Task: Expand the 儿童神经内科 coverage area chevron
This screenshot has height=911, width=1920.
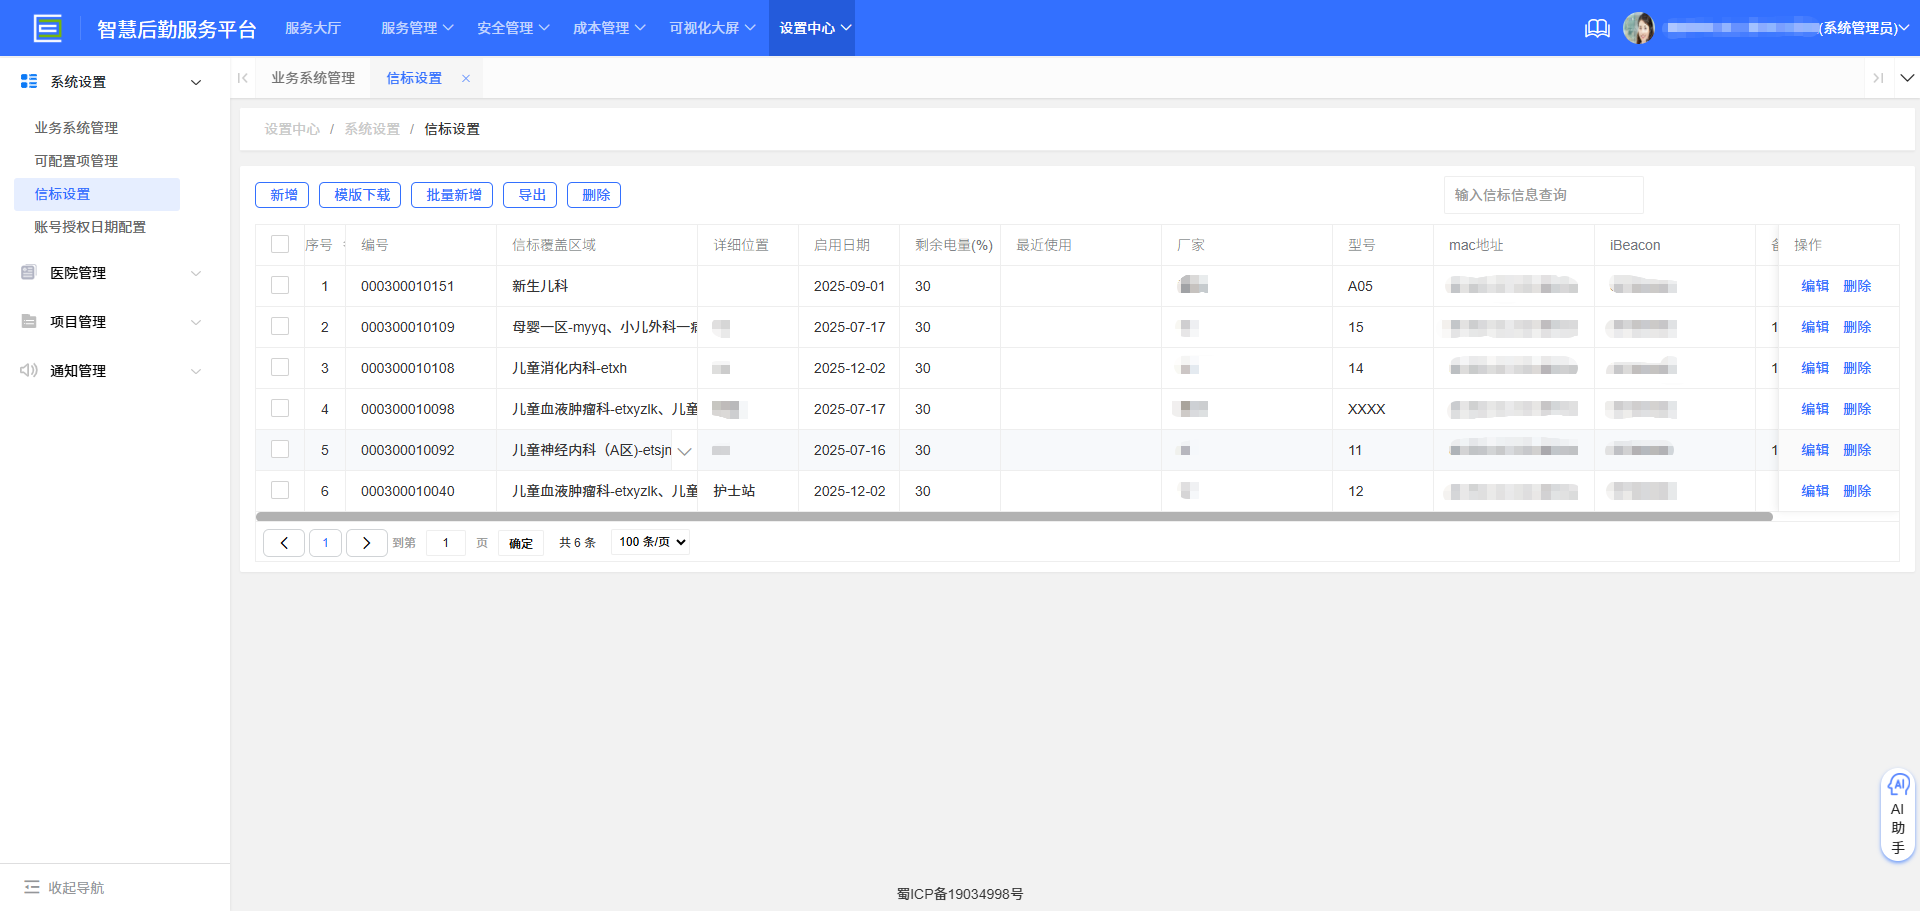Action: click(x=685, y=451)
